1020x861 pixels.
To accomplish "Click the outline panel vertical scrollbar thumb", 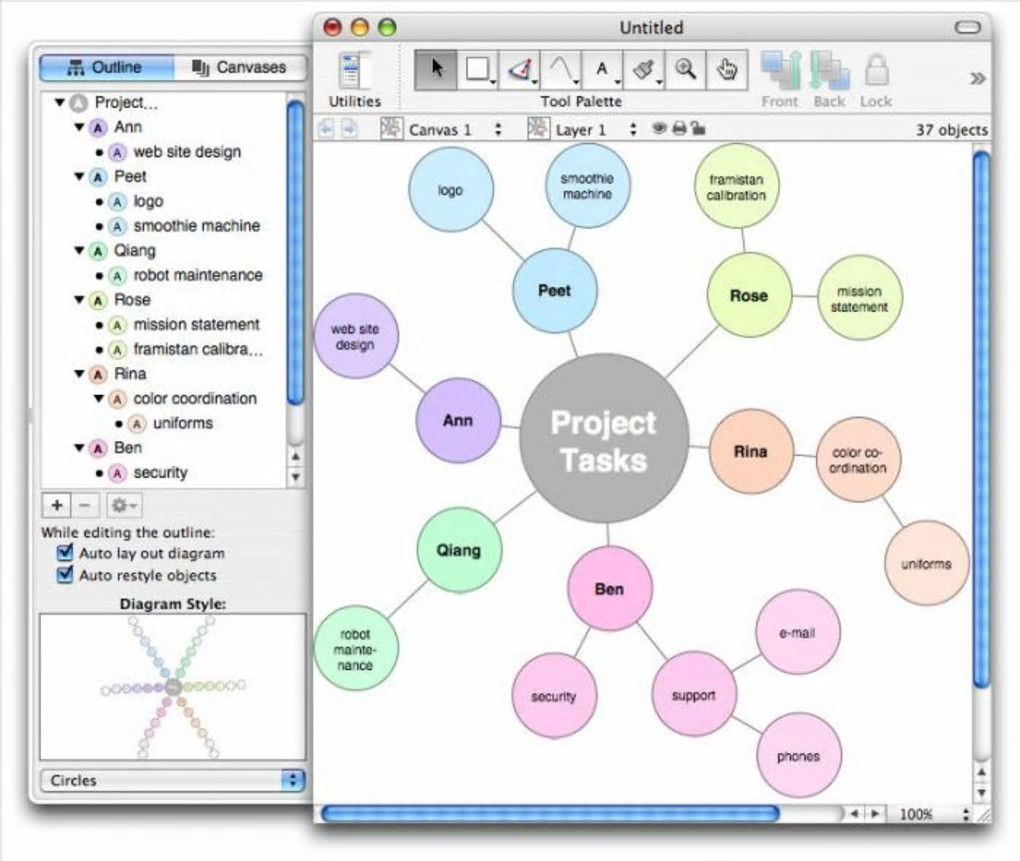I will [295, 252].
